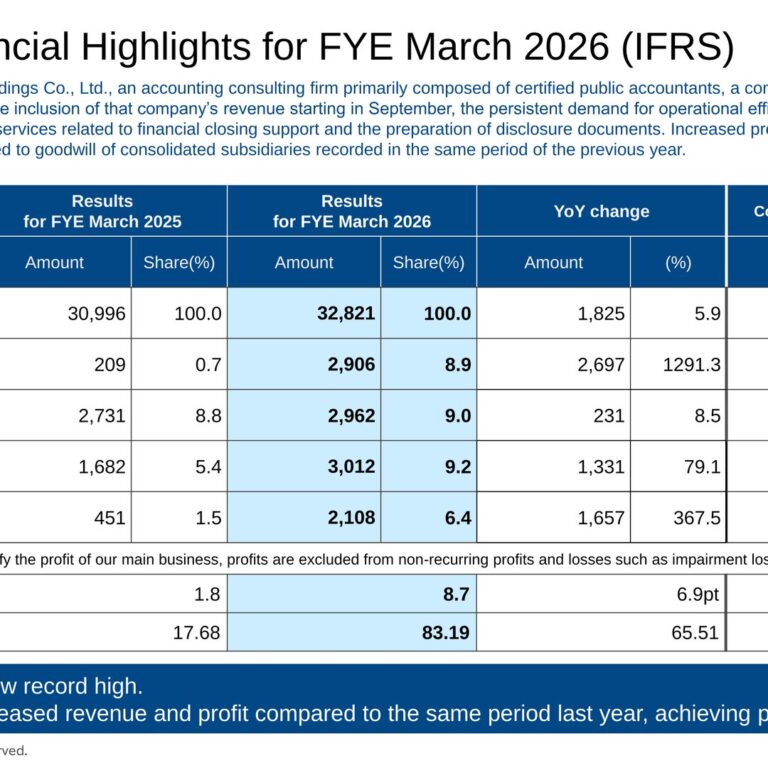Select the value 17.68

[196, 632]
